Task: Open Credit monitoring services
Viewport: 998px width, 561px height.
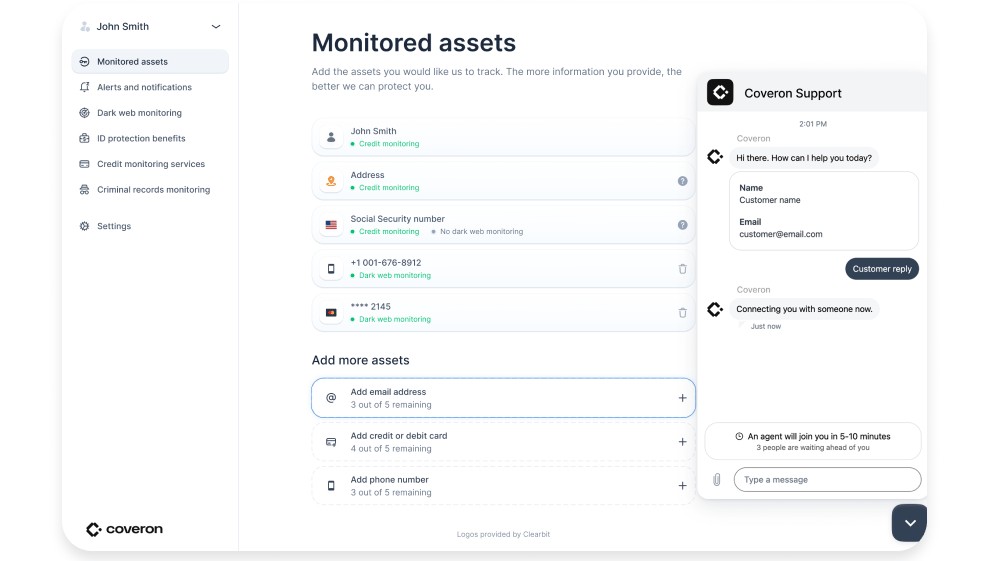Action: pos(151,164)
